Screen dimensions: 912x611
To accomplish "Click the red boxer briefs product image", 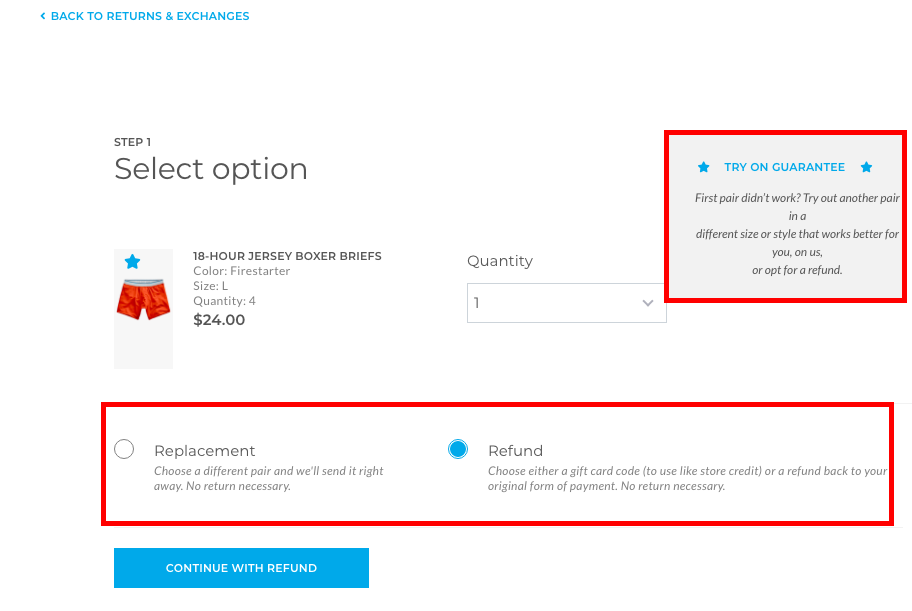I will tap(143, 299).
